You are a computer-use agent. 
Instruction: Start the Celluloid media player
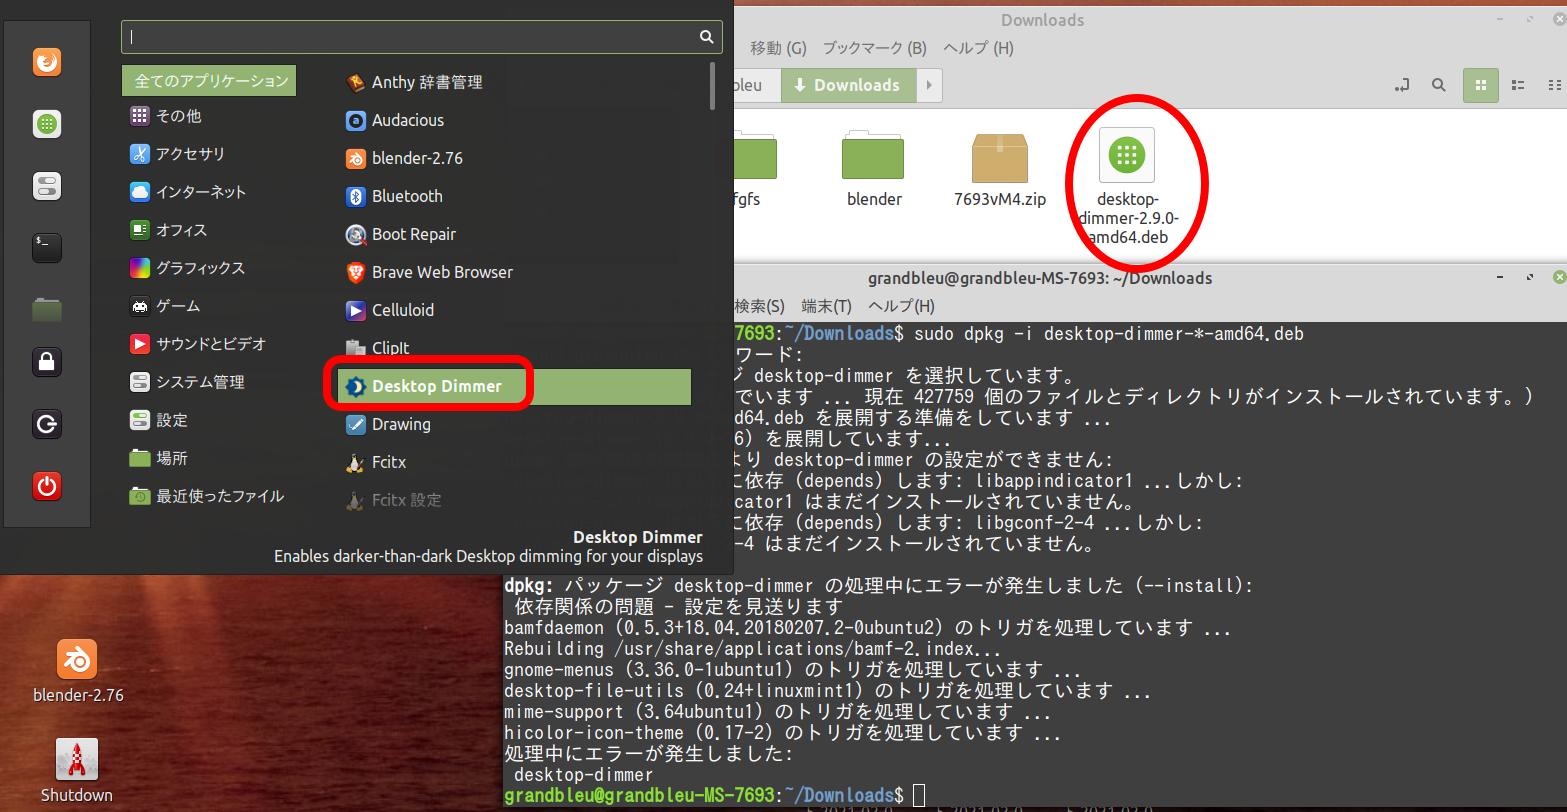pyautogui.click(x=404, y=310)
